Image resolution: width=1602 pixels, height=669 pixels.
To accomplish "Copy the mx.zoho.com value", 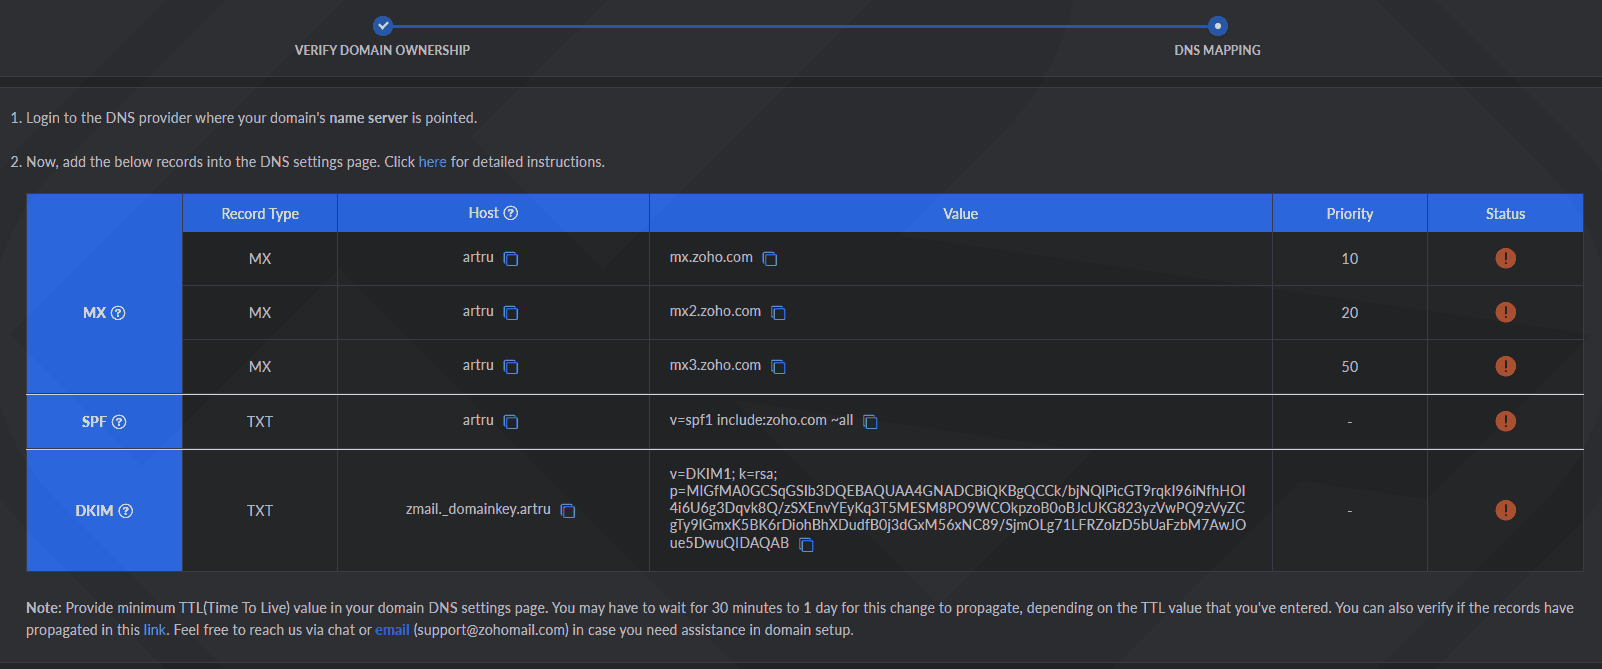I will pyautogui.click(x=770, y=259).
